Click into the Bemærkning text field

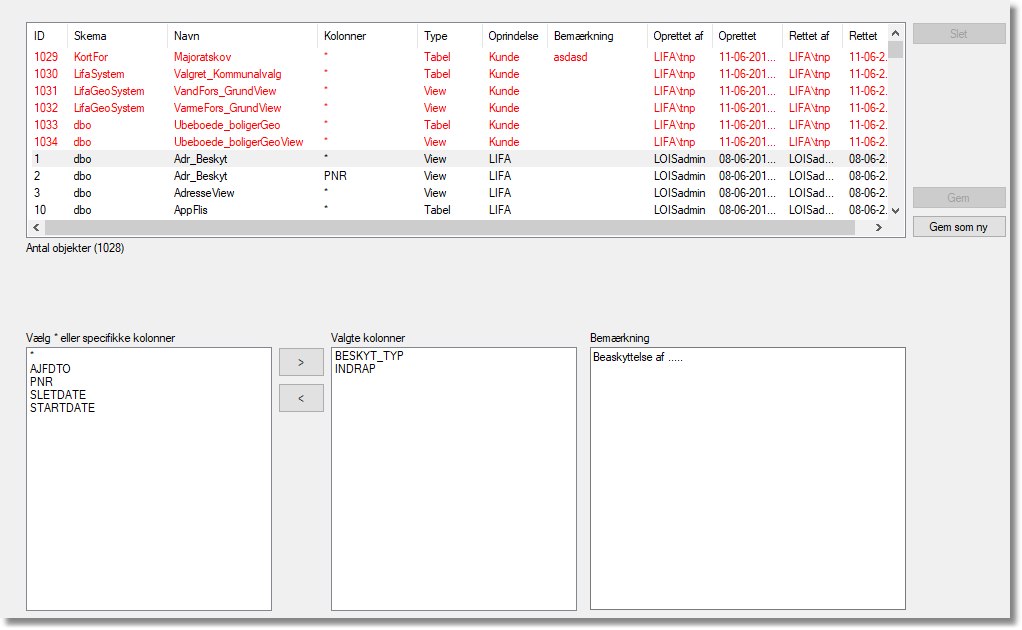pos(747,480)
